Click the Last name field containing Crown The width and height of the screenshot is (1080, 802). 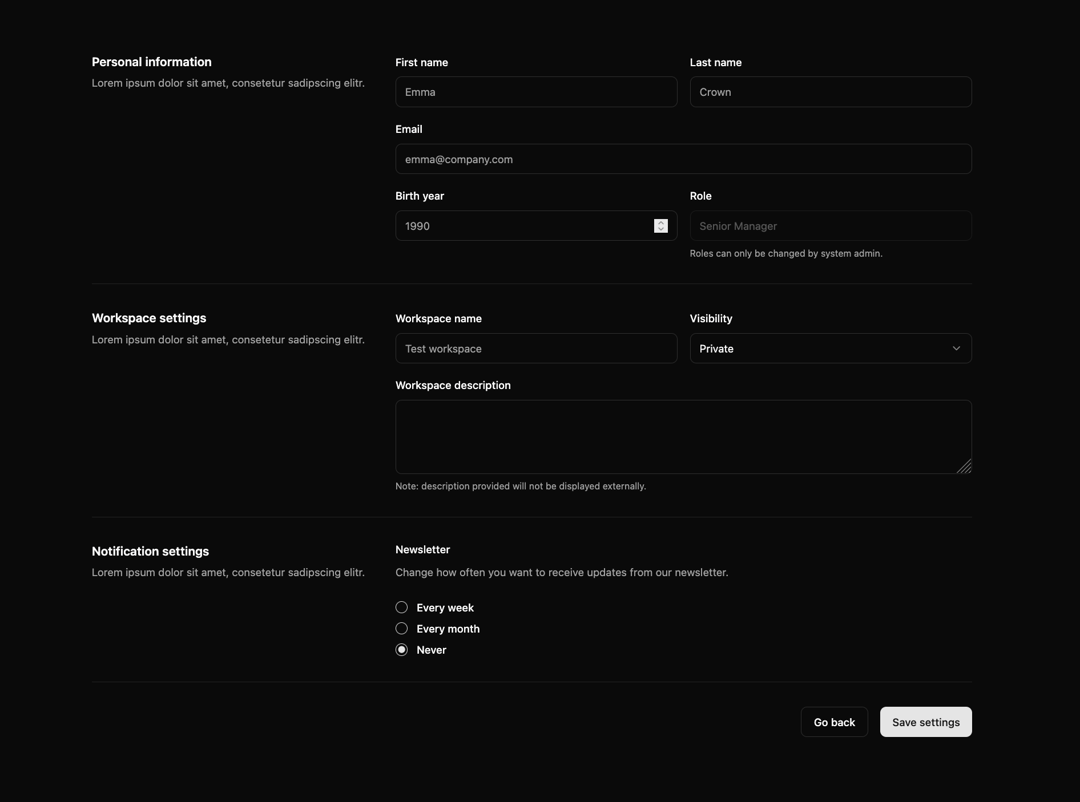click(x=831, y=92)
